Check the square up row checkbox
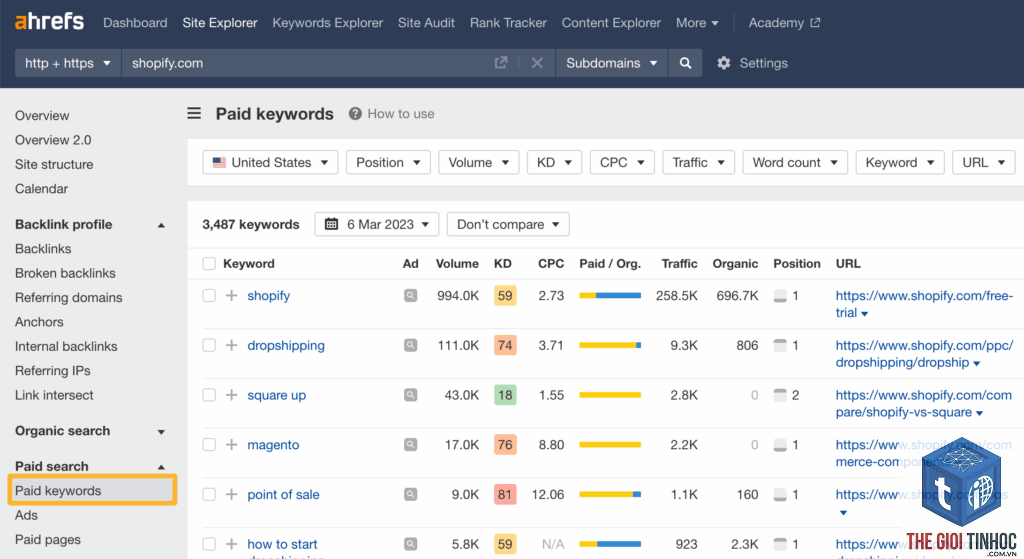The width and height of the screenshot is (1024, 559). pos(209,395)
